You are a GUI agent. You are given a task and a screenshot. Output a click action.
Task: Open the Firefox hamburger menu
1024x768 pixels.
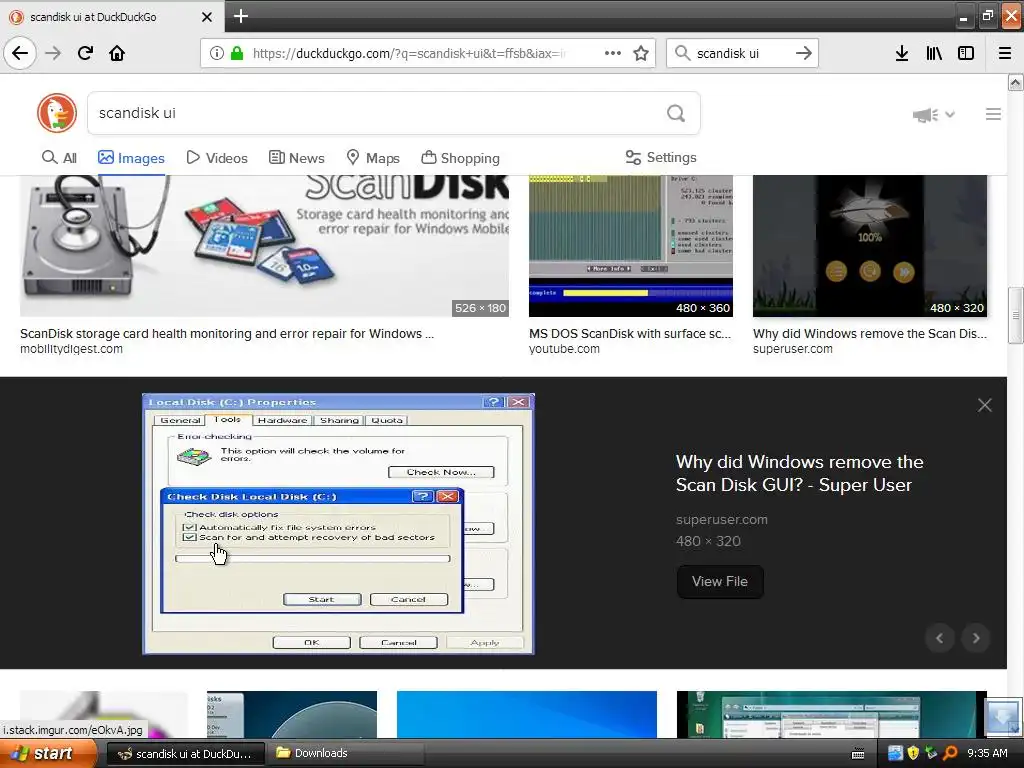coord(1005,53)
